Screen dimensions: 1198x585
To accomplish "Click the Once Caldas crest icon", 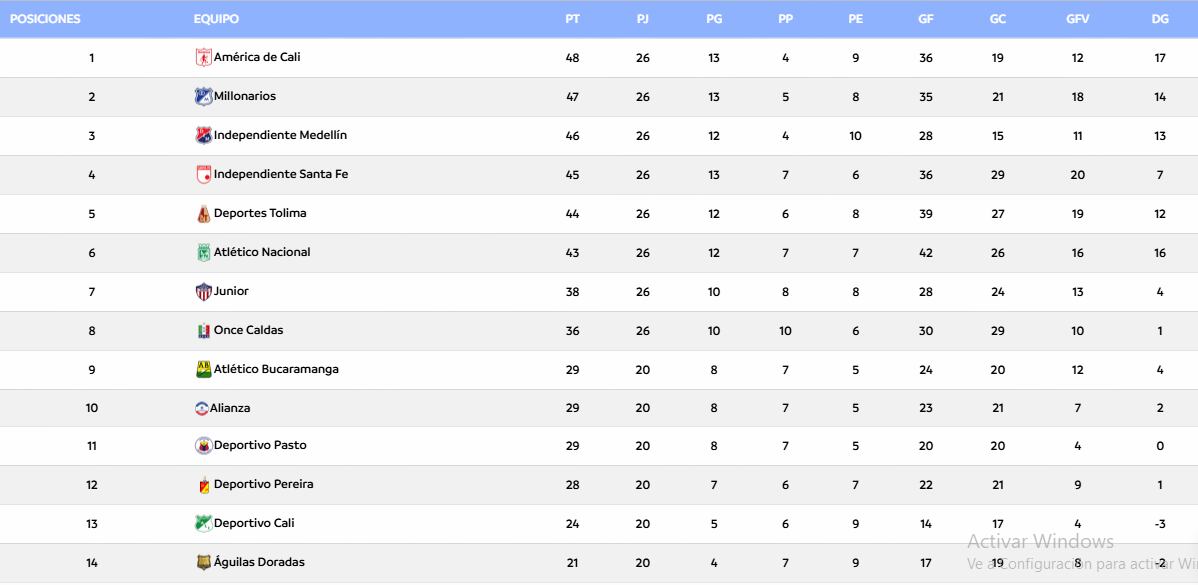I will 203,331.
